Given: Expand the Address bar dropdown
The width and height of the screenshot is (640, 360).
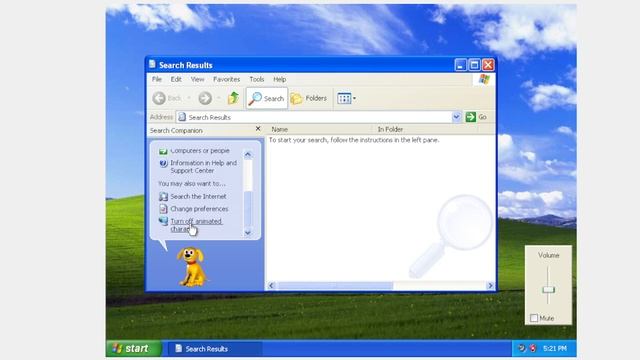Looking at the screenshot, I should [456, 117].
